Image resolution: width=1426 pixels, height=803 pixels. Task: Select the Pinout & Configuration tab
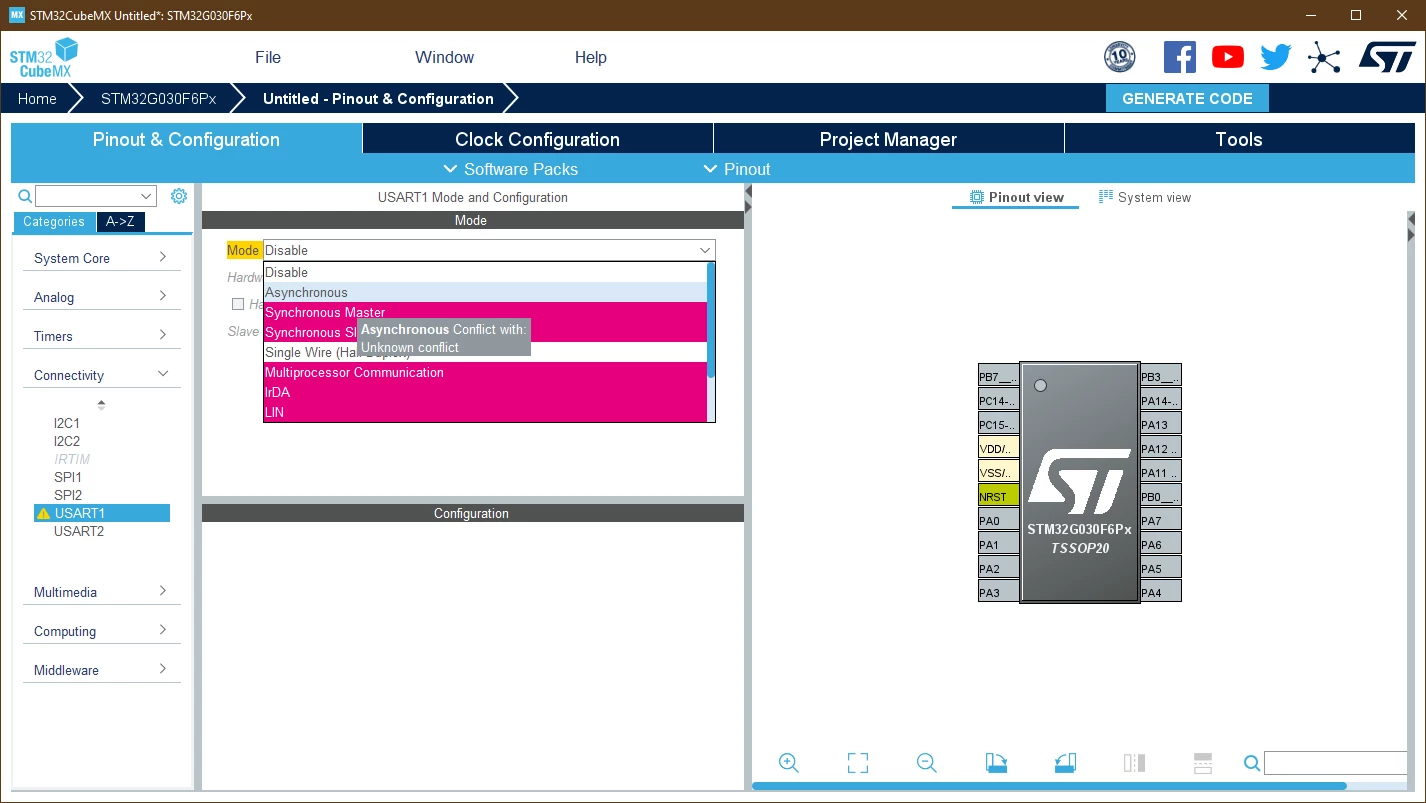point(187,139)
